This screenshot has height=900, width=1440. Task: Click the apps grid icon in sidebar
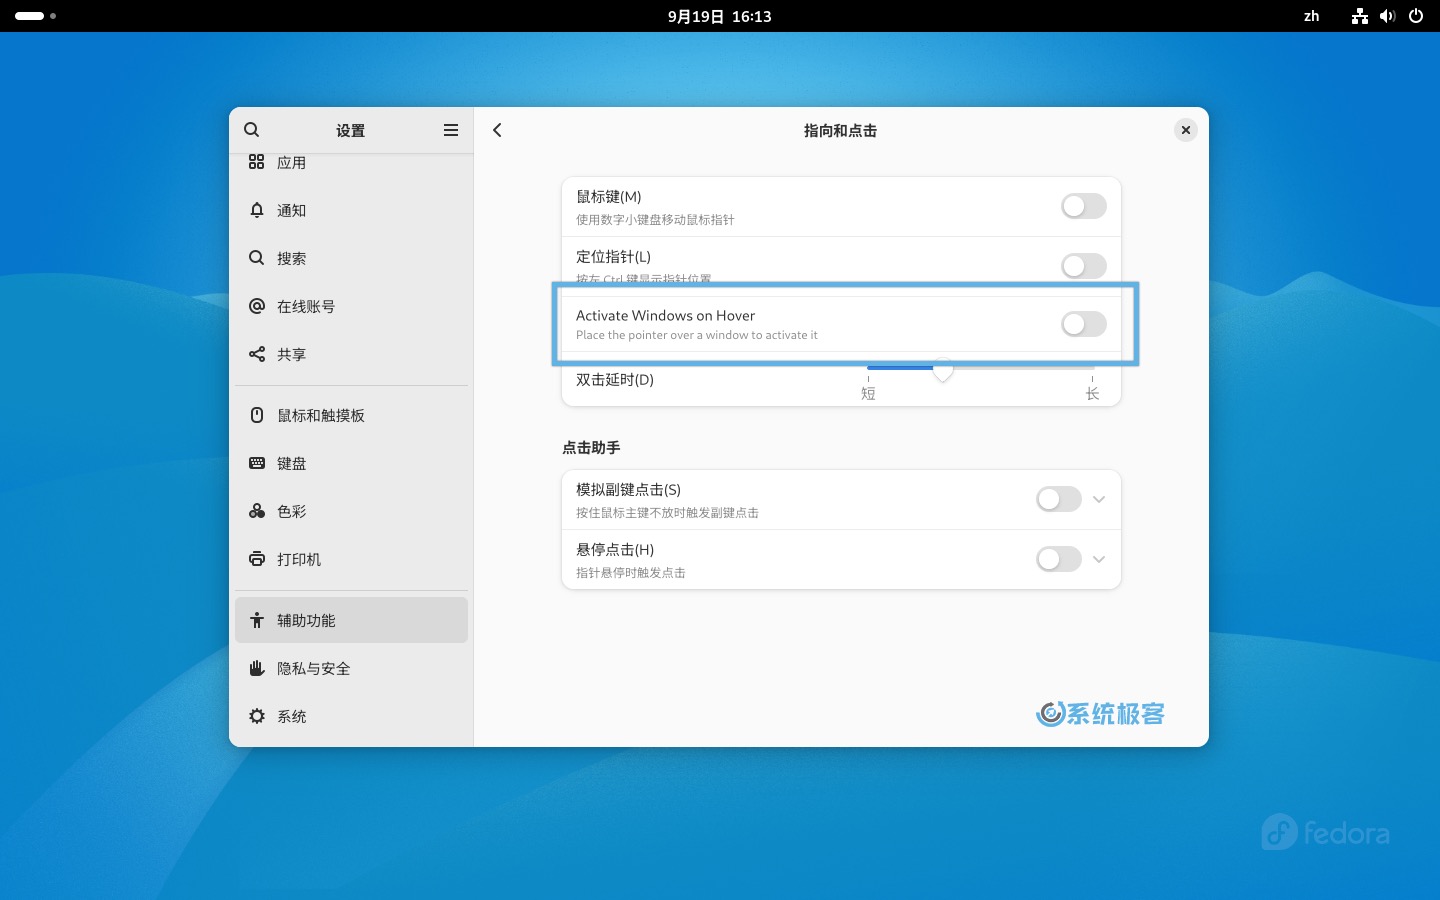click(x=257, y=162)
